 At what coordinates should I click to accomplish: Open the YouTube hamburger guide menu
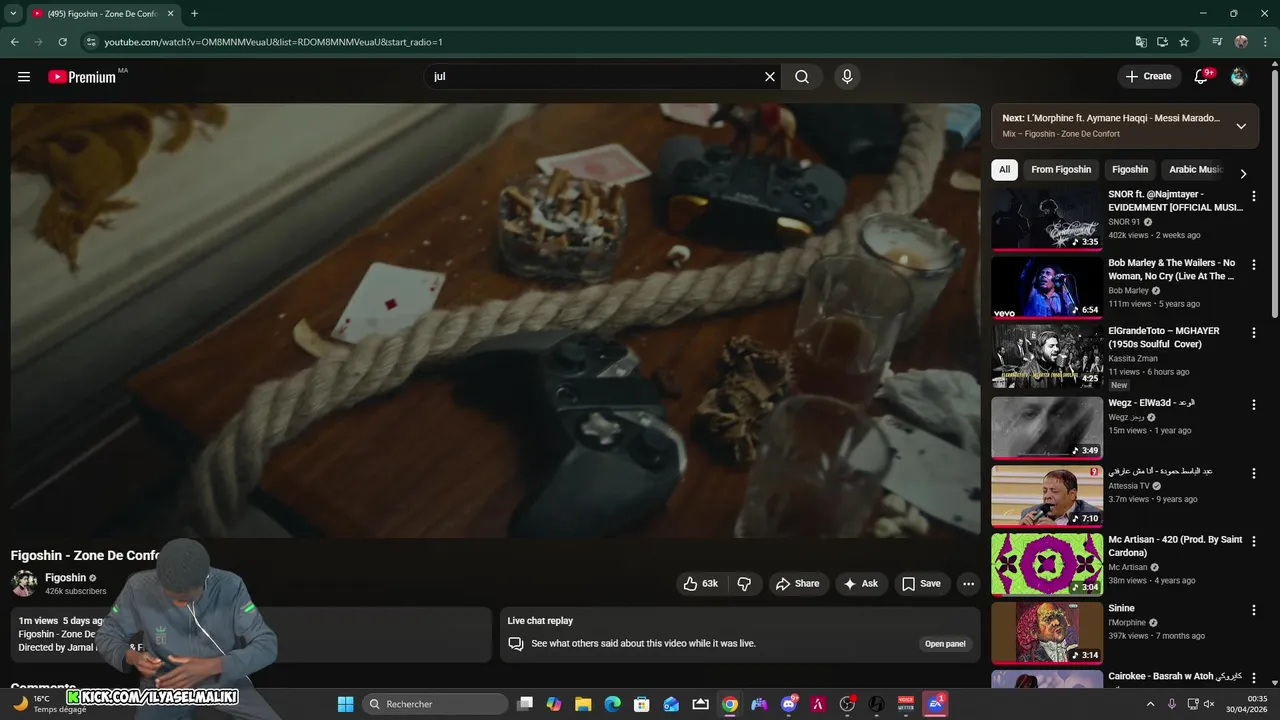[24, 77]
